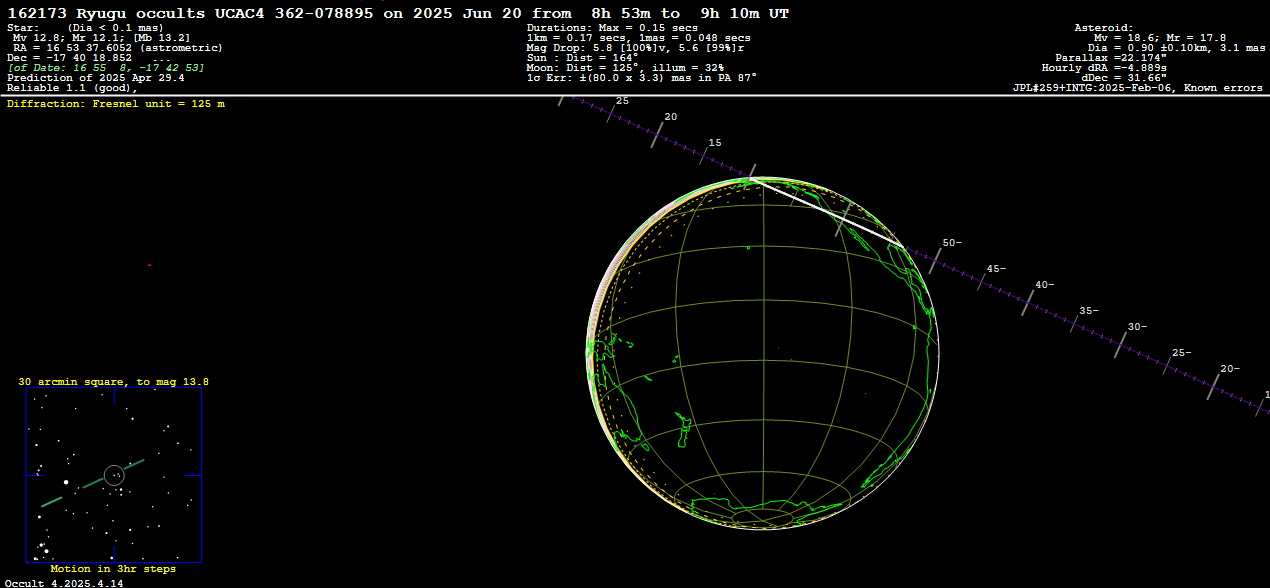Click the 45 time marker

pyautogui.click(x=995, y=269)
